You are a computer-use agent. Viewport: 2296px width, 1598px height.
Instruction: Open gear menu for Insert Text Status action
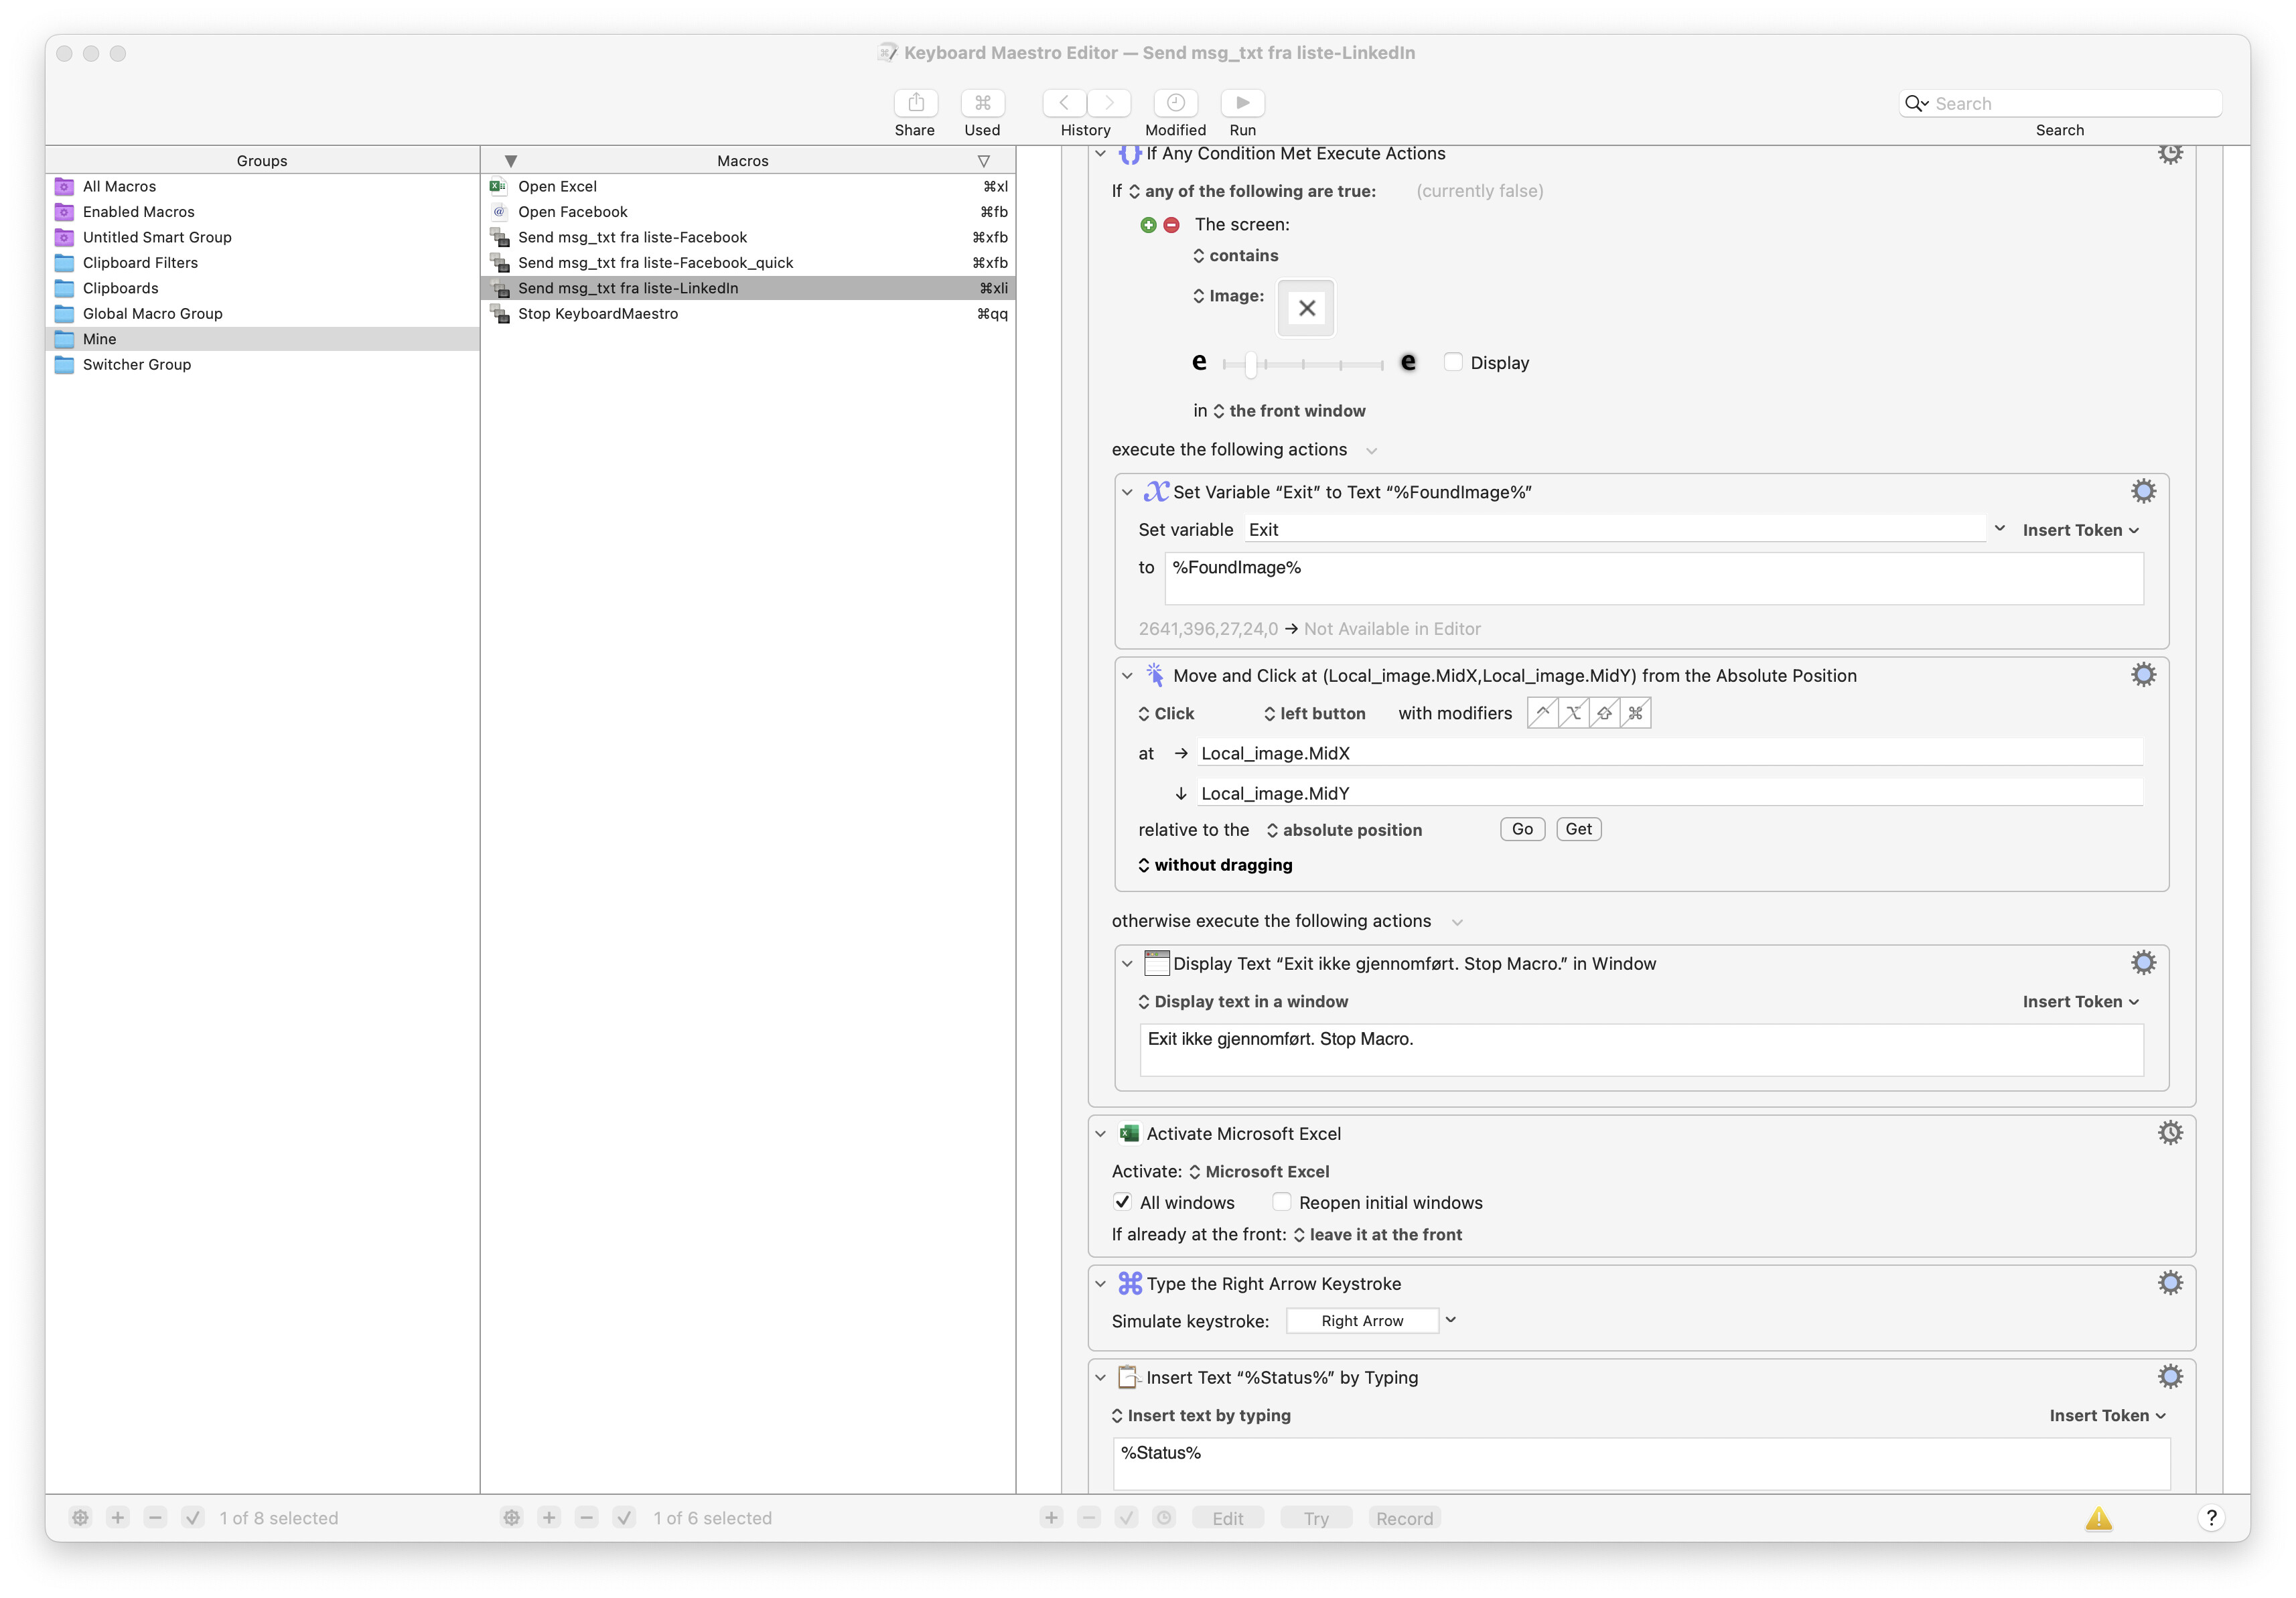2169,1377
